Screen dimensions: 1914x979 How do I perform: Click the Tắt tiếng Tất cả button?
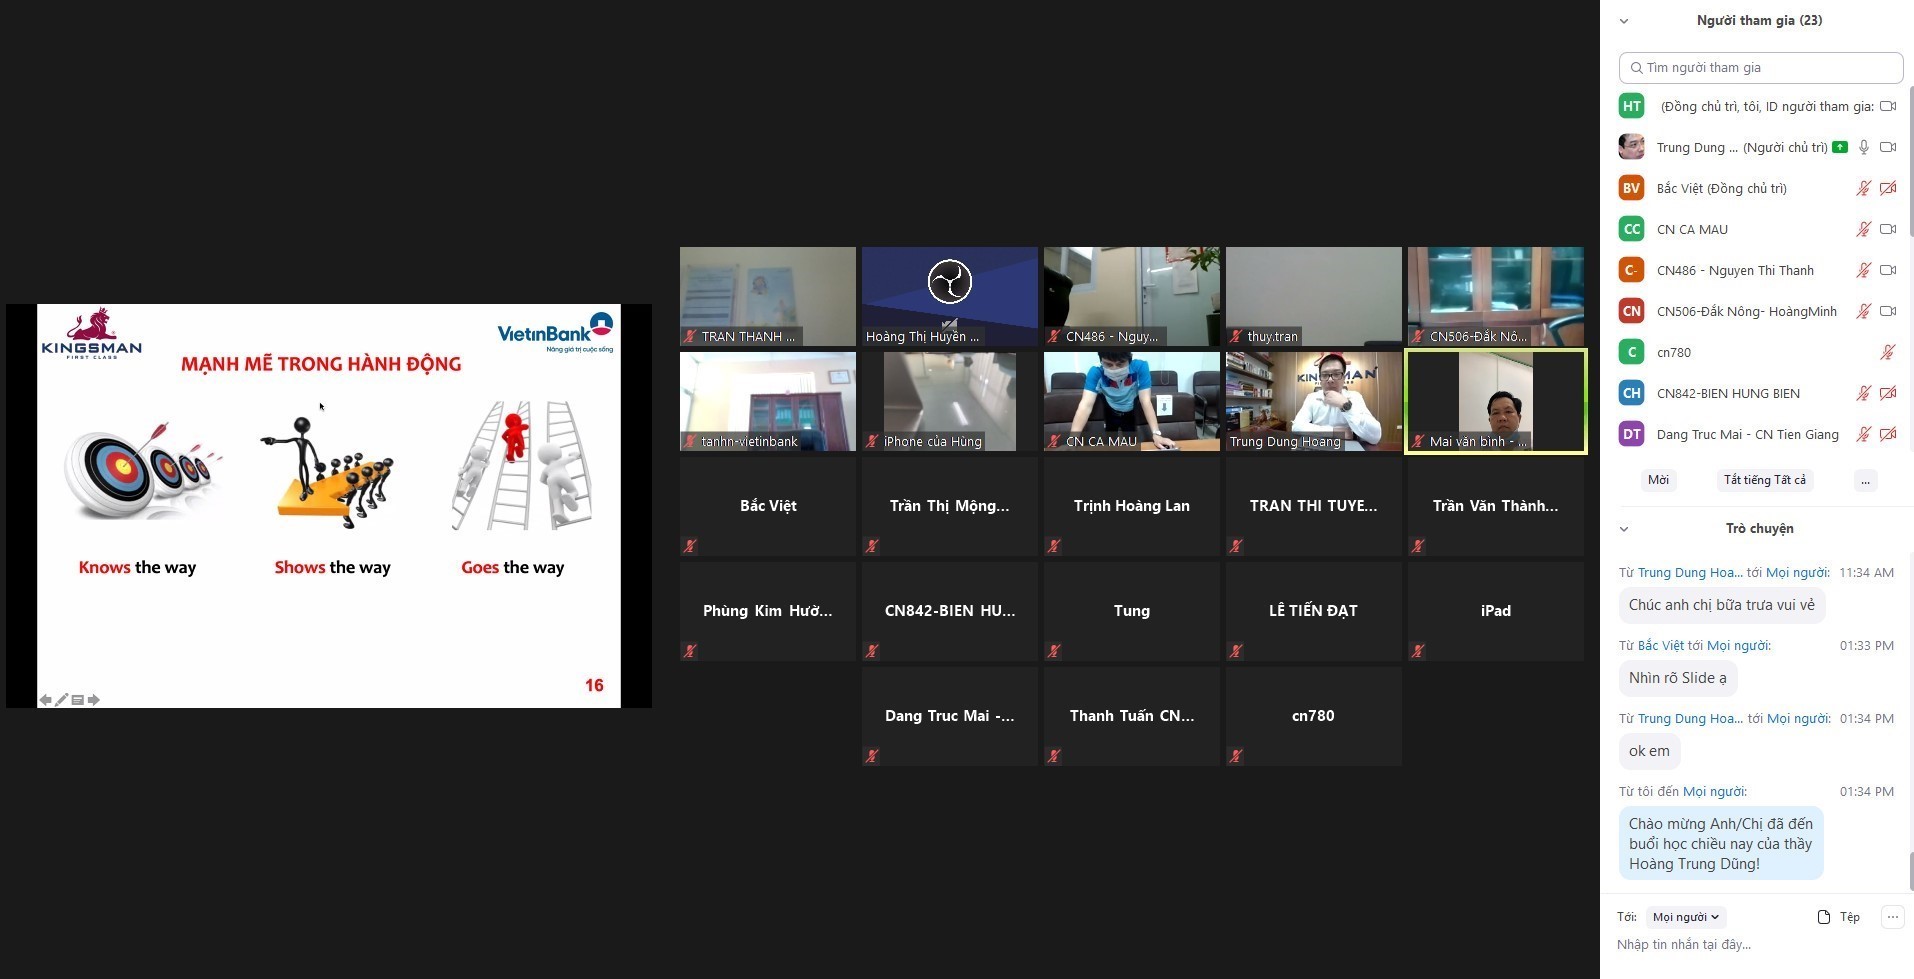click(x=1764, y=480)
